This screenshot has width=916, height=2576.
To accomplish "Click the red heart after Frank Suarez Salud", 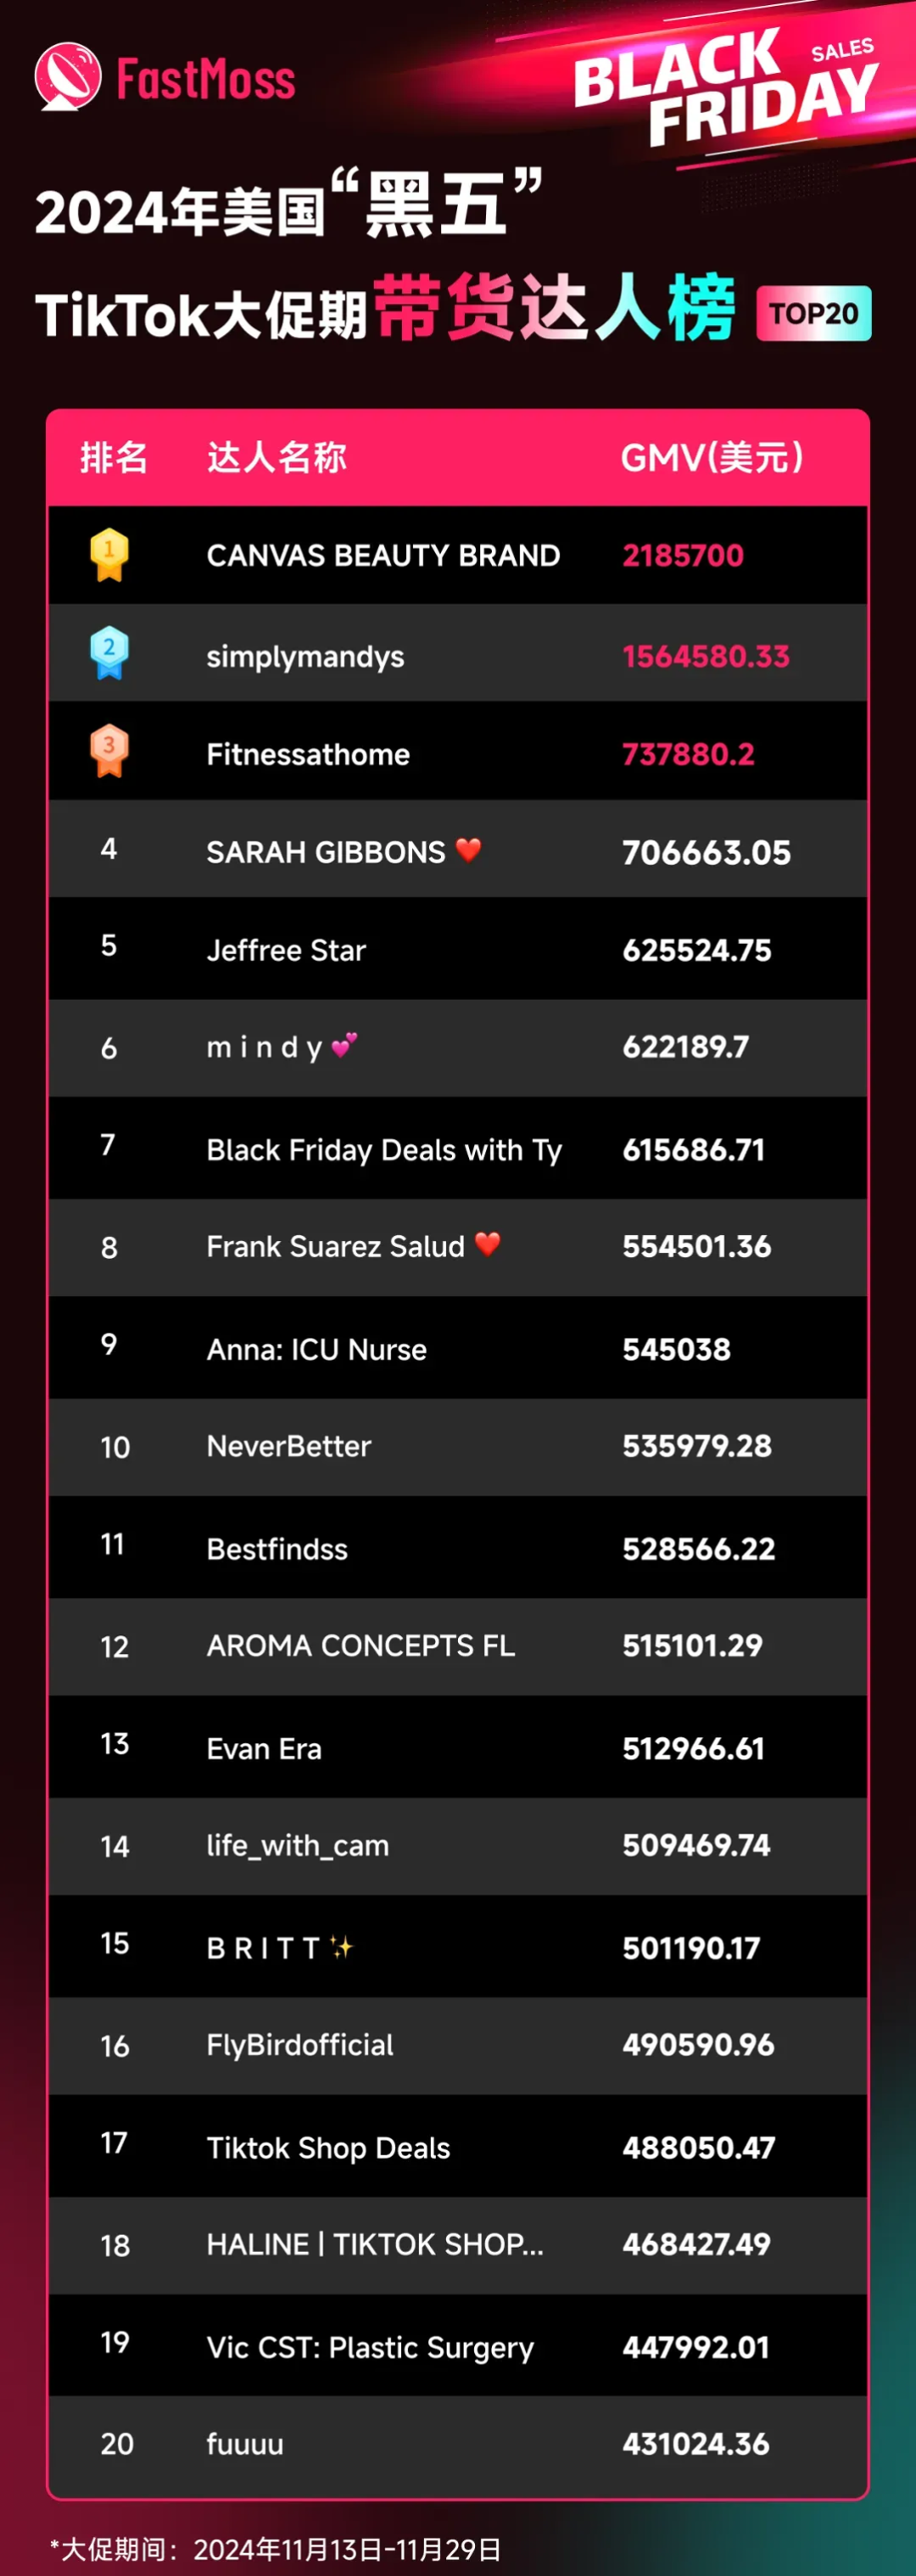I will 487,1244.
